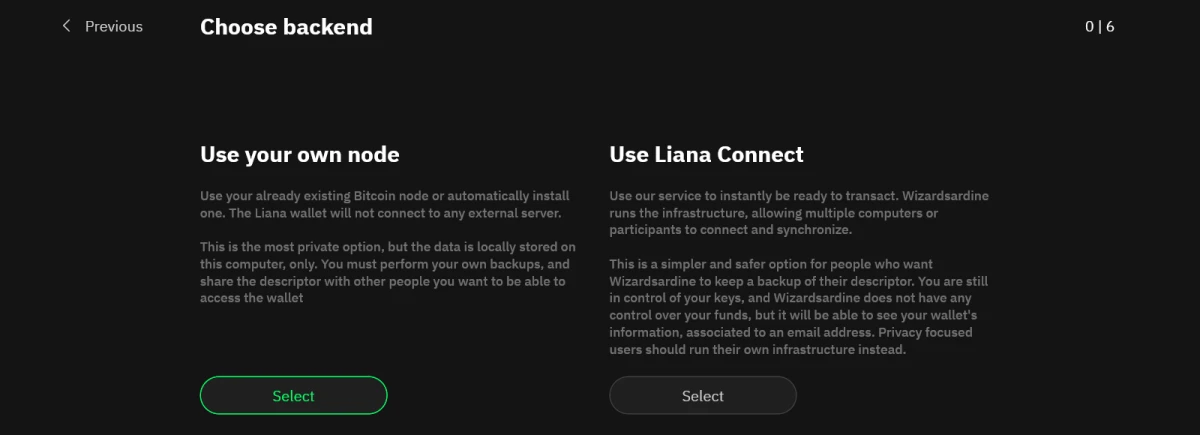The height and width of the screenshot is (435, 1200).
Task: Go back using the Previous label
Action: (x=113, y=26)
